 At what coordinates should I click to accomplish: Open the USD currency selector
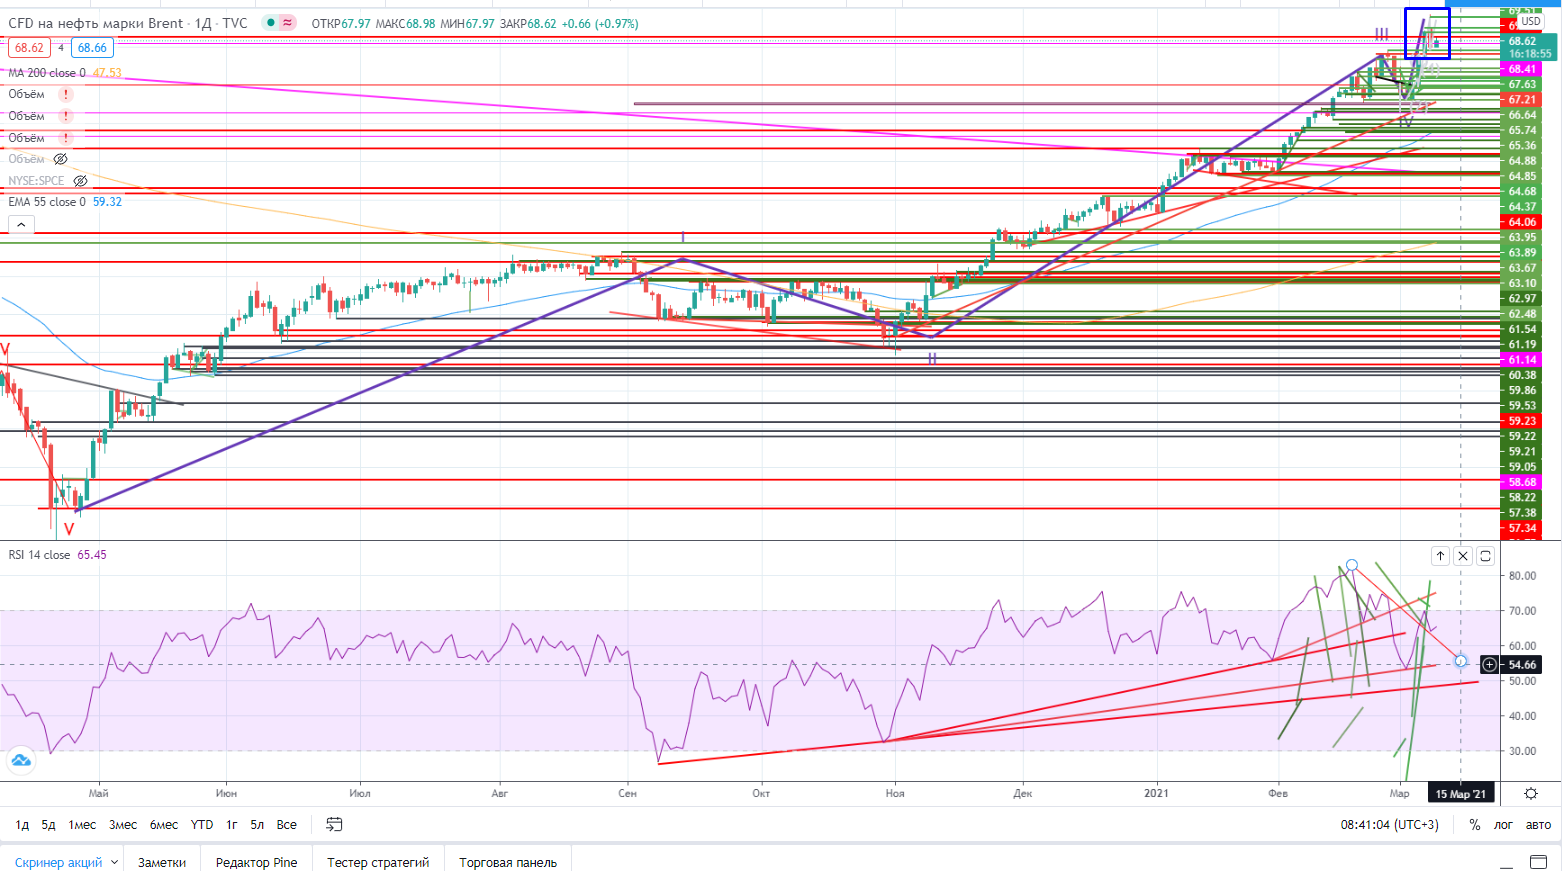pyautogui.click(x=1530, y=21)
